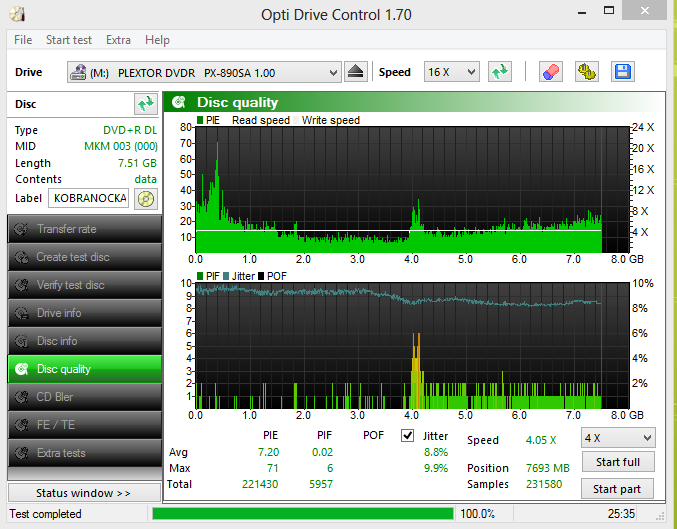Close the Opti Drive Control window
This screenshot has height=529, width=677.
(x=644, y=11)
